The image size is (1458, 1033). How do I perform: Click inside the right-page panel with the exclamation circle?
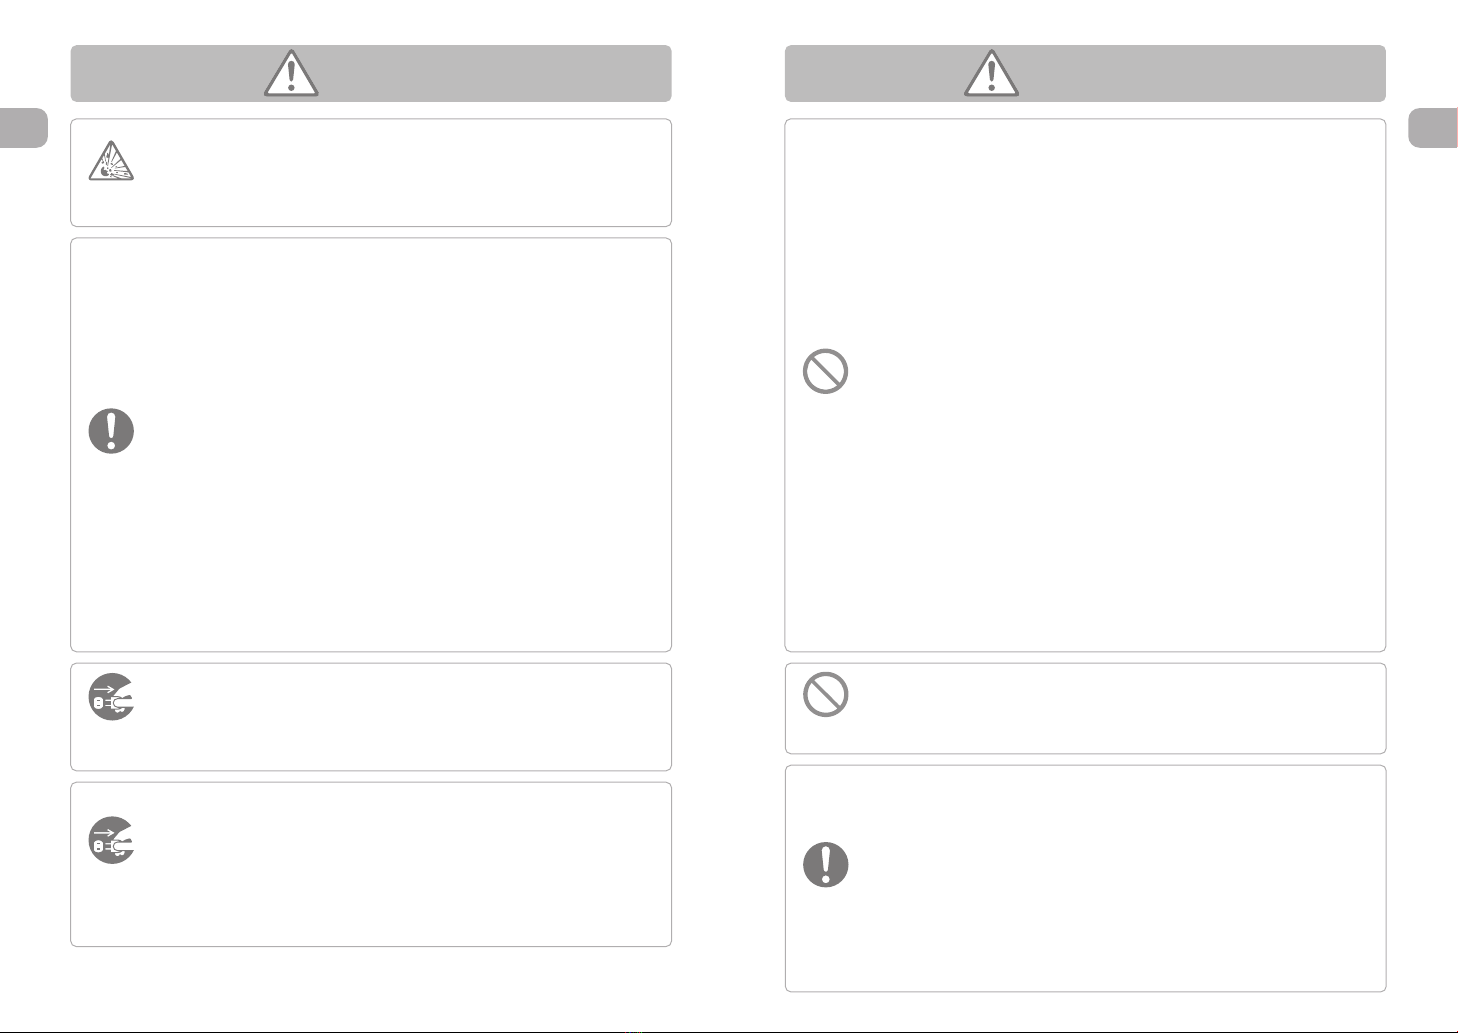1110,878
